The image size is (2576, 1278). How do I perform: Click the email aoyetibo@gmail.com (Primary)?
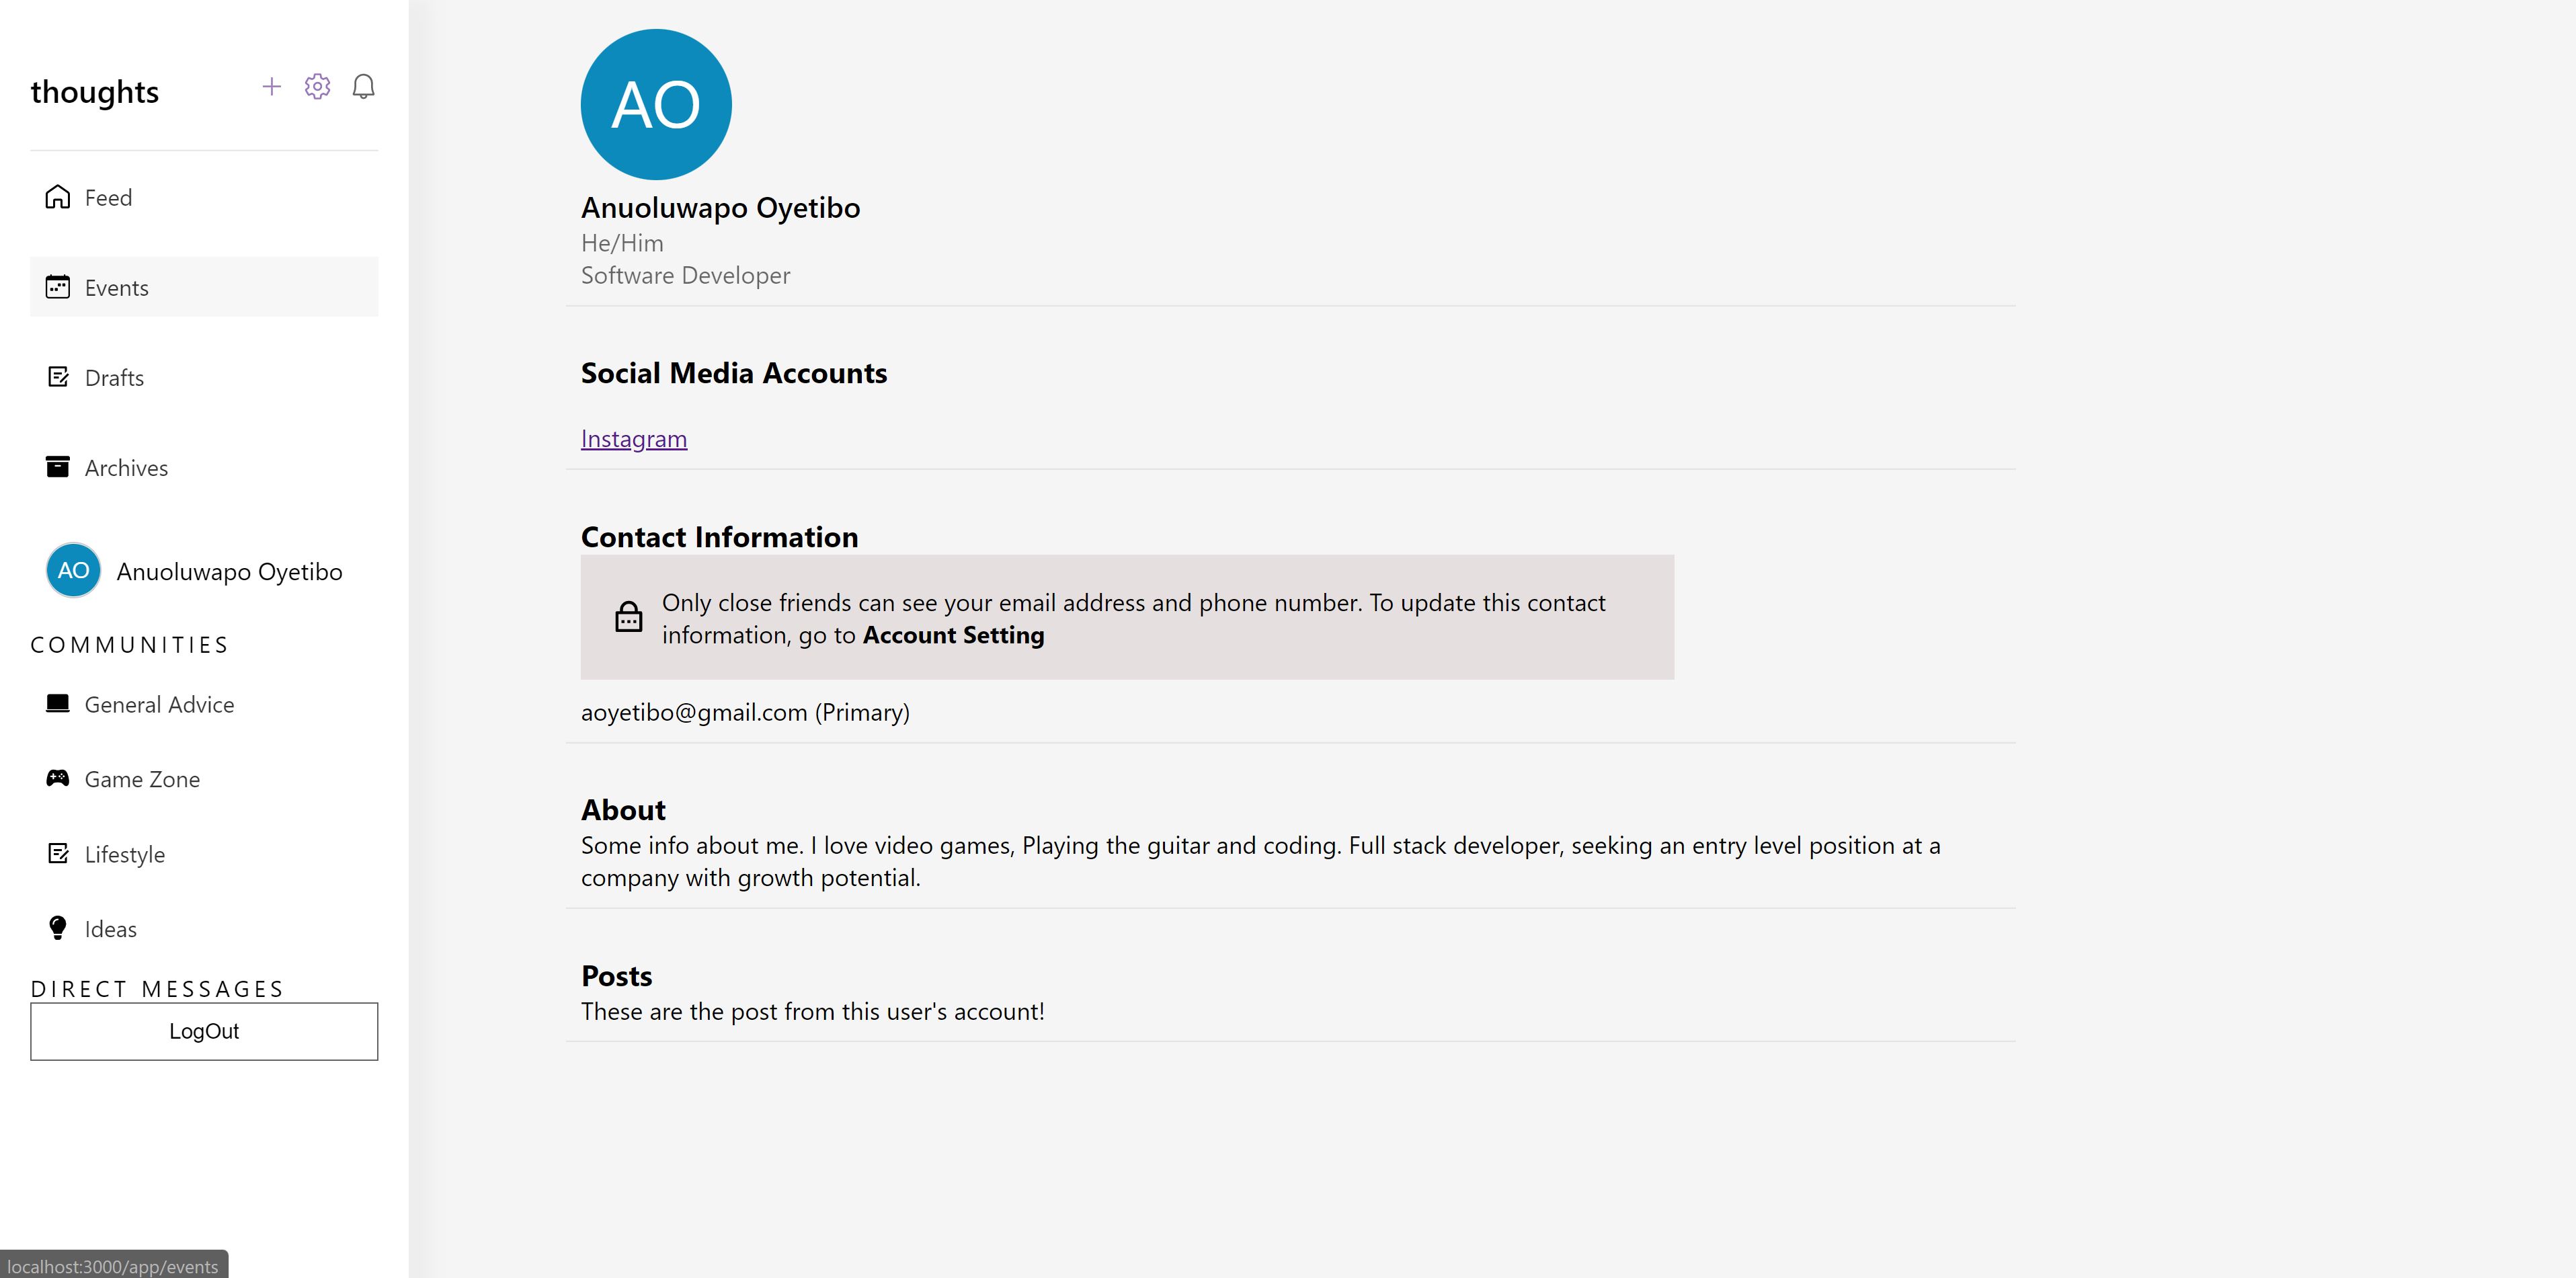pos(745,712)
